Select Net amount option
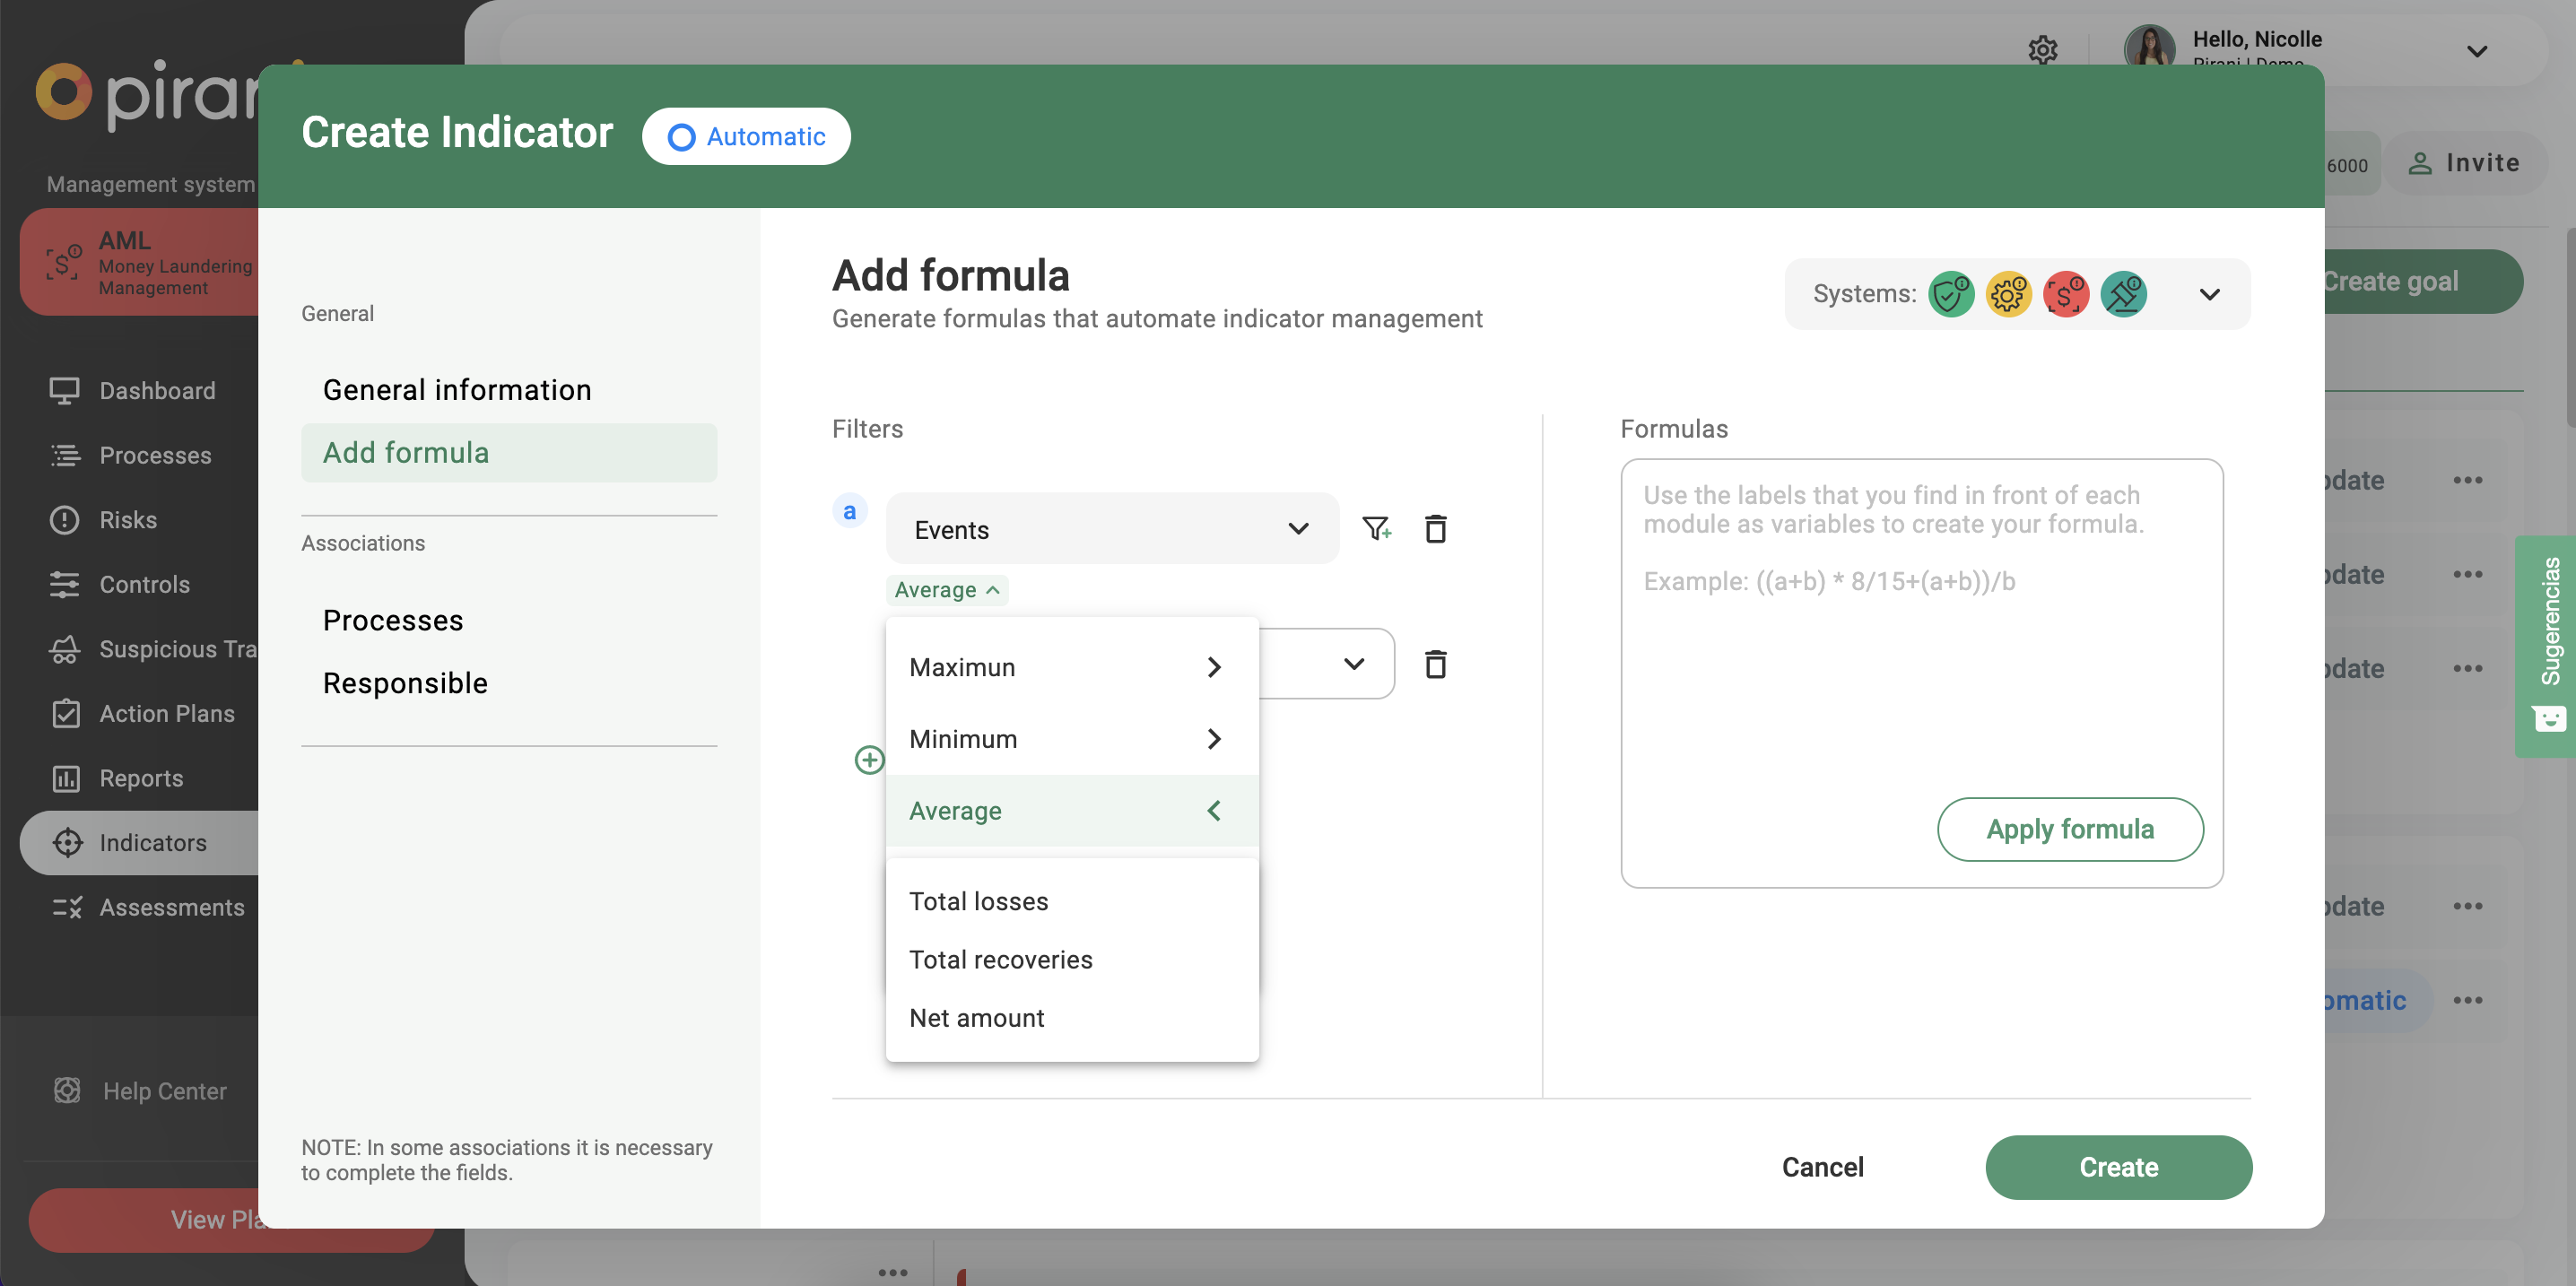This screenshot has width=2576, height=1286. [976, 1017]
